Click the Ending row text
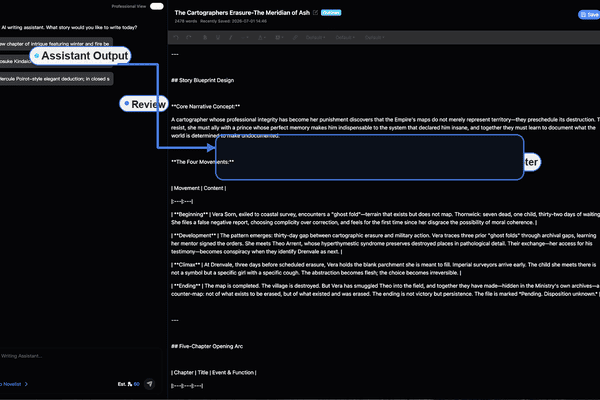The image size is (600, 400). pos(385,290)
